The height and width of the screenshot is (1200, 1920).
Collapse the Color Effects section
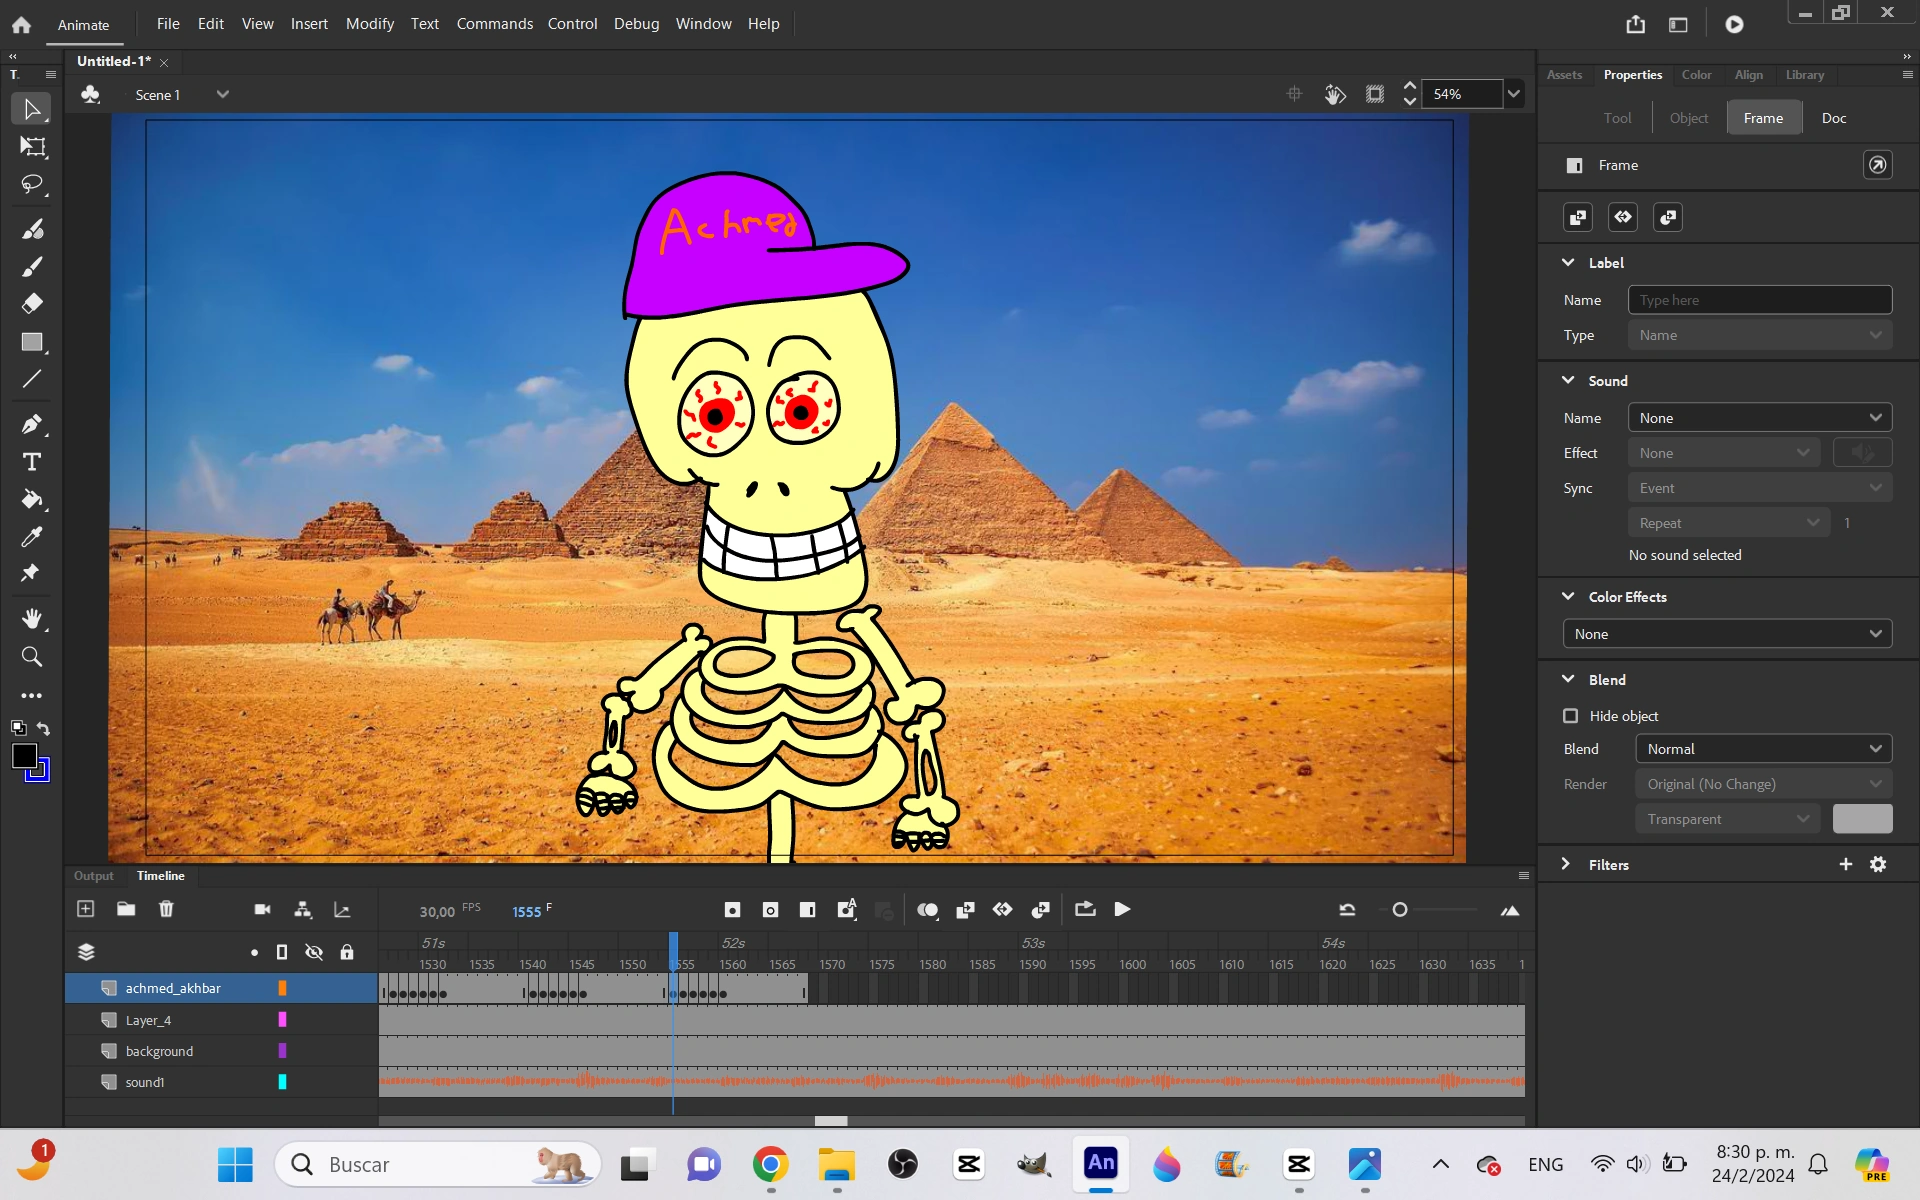click(1567, 596)
